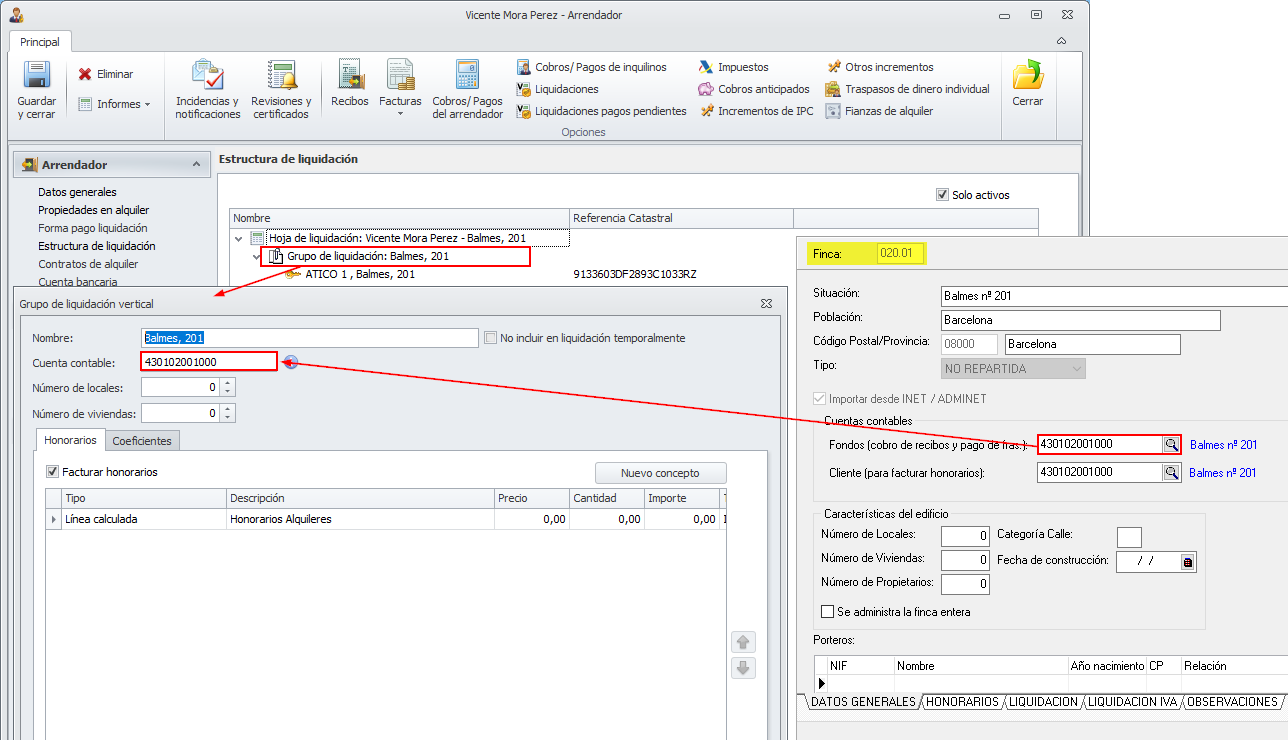Switch to the HONORARIOS bottom tab
Image resolution: width=1288 pixels, height=740 pixels.
click(962, 702)
